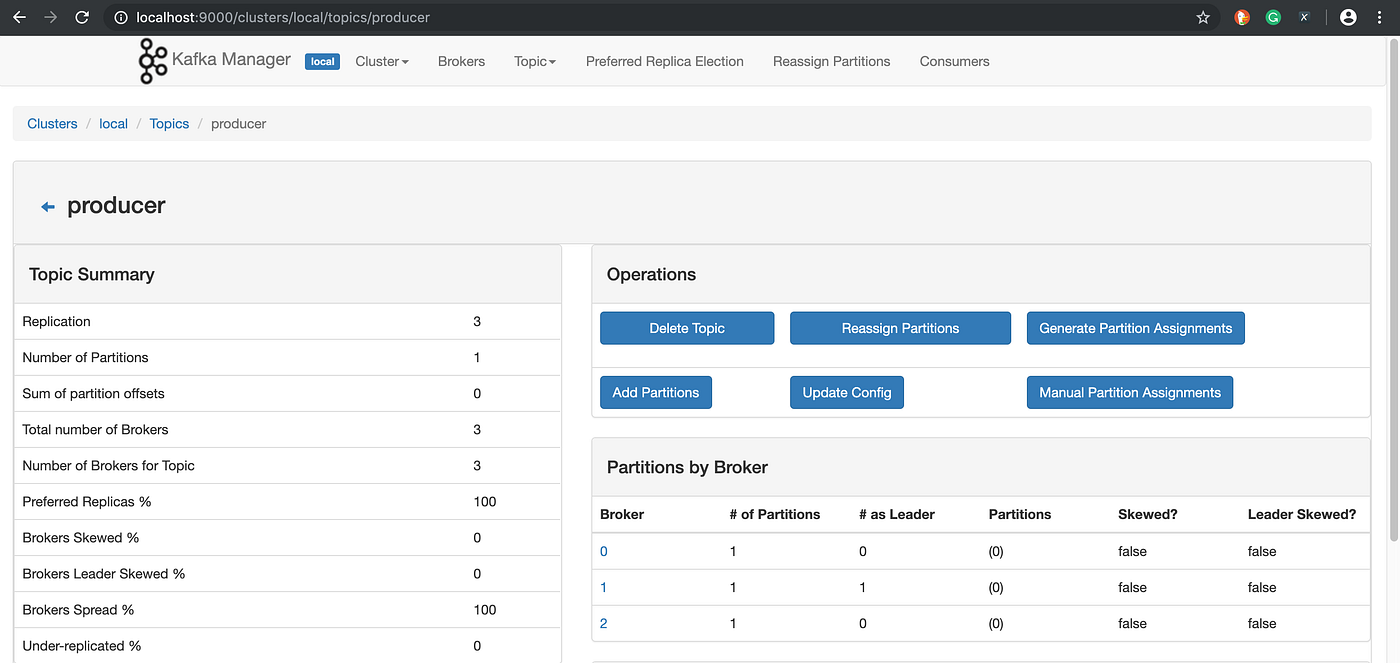Open Update Config for the topic

tap(847, 392)
